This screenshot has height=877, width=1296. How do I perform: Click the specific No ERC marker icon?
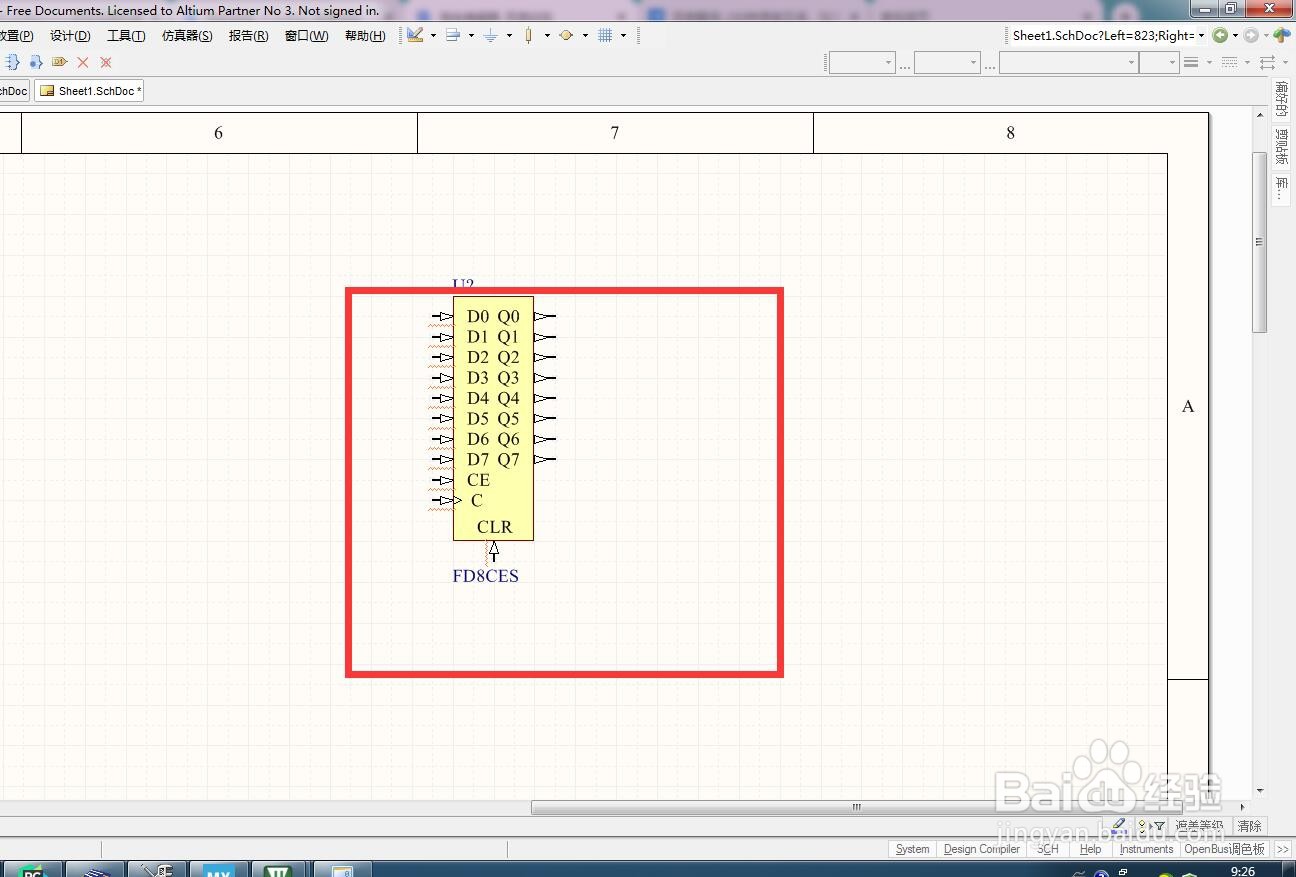pyautogui.click(x=106, y=62)
